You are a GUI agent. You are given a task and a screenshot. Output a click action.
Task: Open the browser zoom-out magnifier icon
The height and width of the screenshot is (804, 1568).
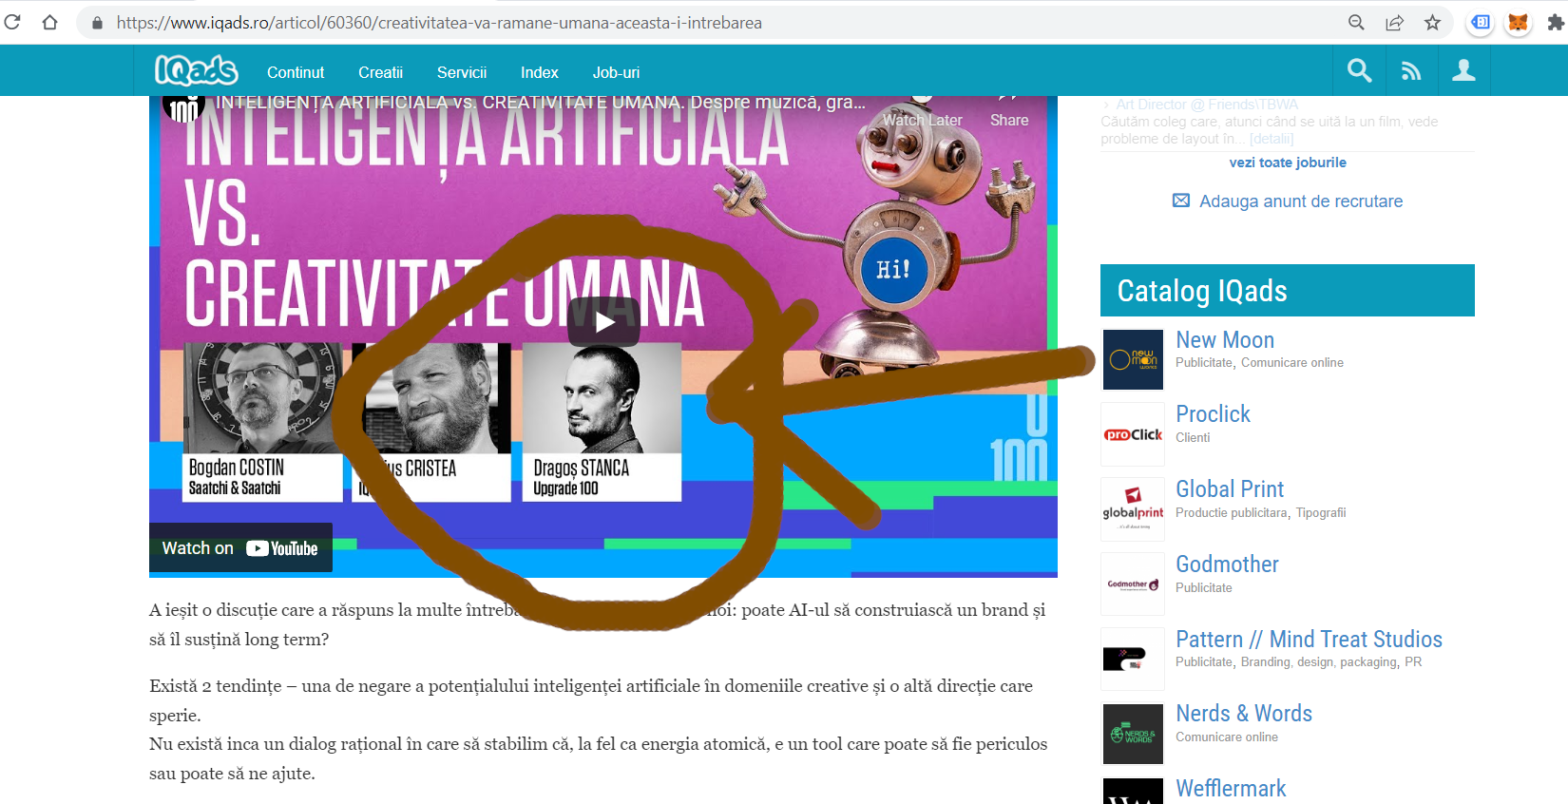point(1357,22)
